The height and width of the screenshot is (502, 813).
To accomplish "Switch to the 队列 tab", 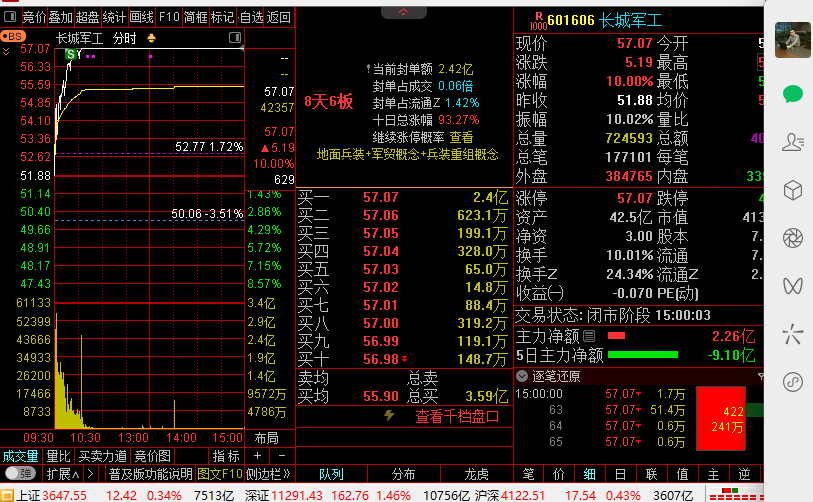I will (x=331, y=474).
